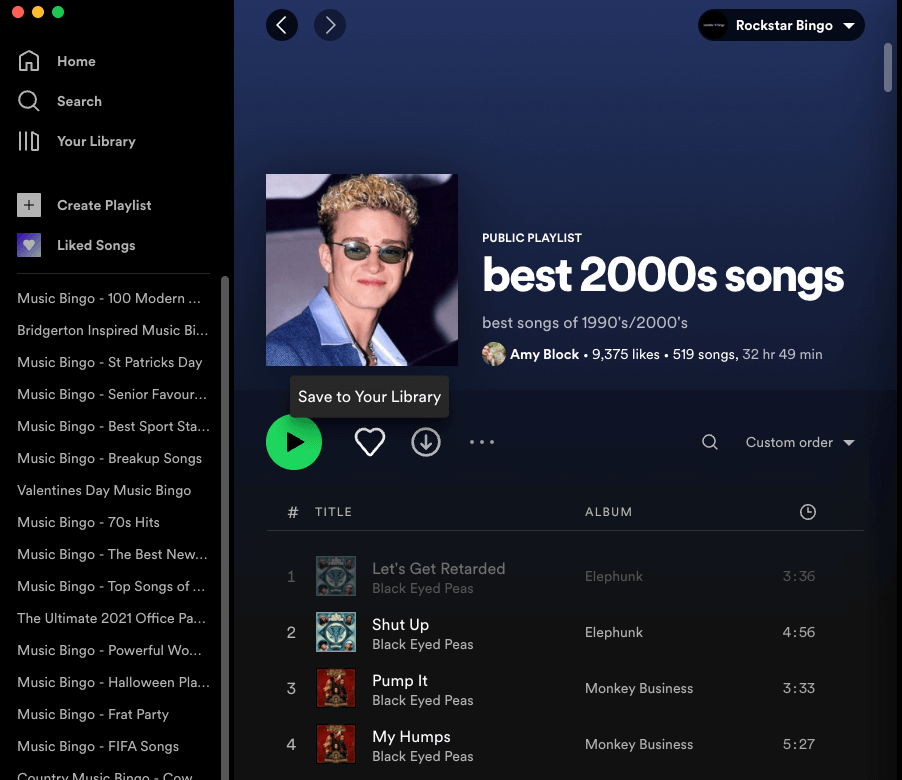Click the My Humps album cover thumbnail
Viewport: 902px width, 780px height.
336,744
